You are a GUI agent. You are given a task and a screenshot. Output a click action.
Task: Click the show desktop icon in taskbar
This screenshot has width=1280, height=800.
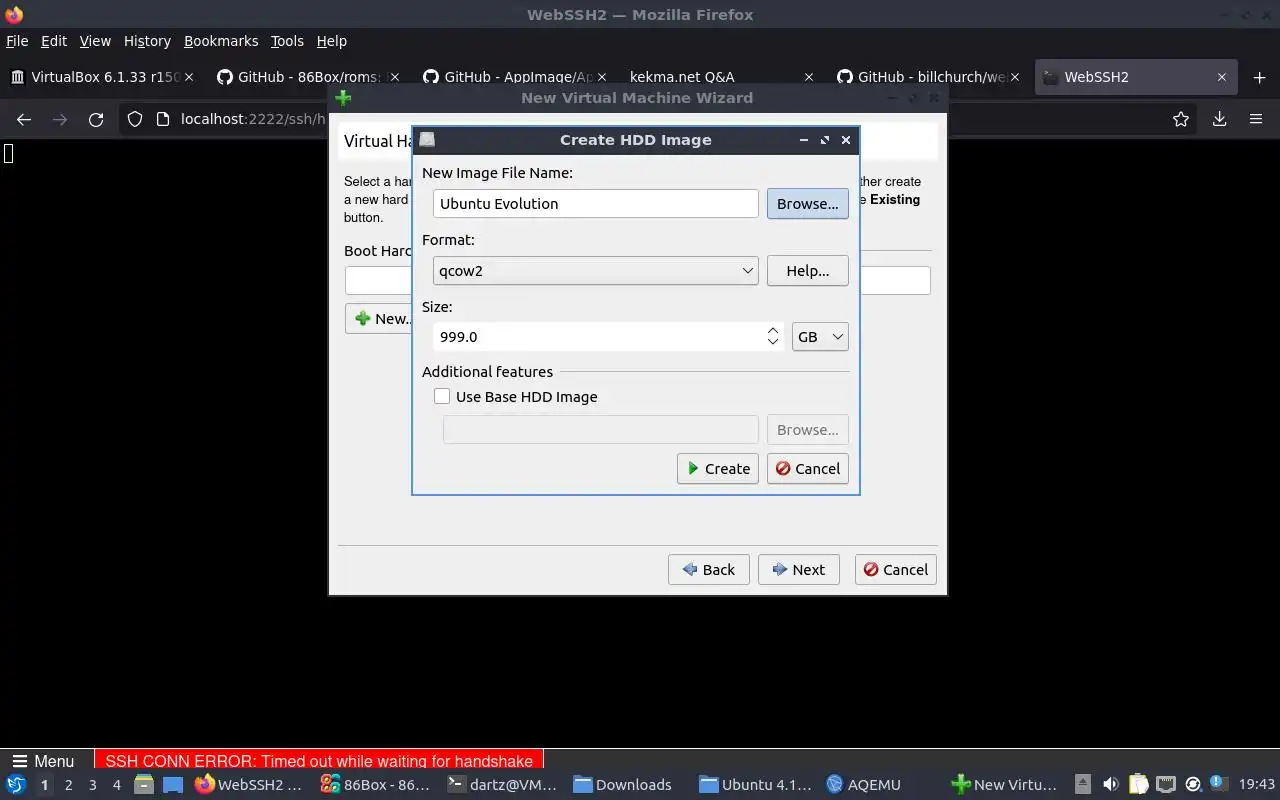(173, 785)
